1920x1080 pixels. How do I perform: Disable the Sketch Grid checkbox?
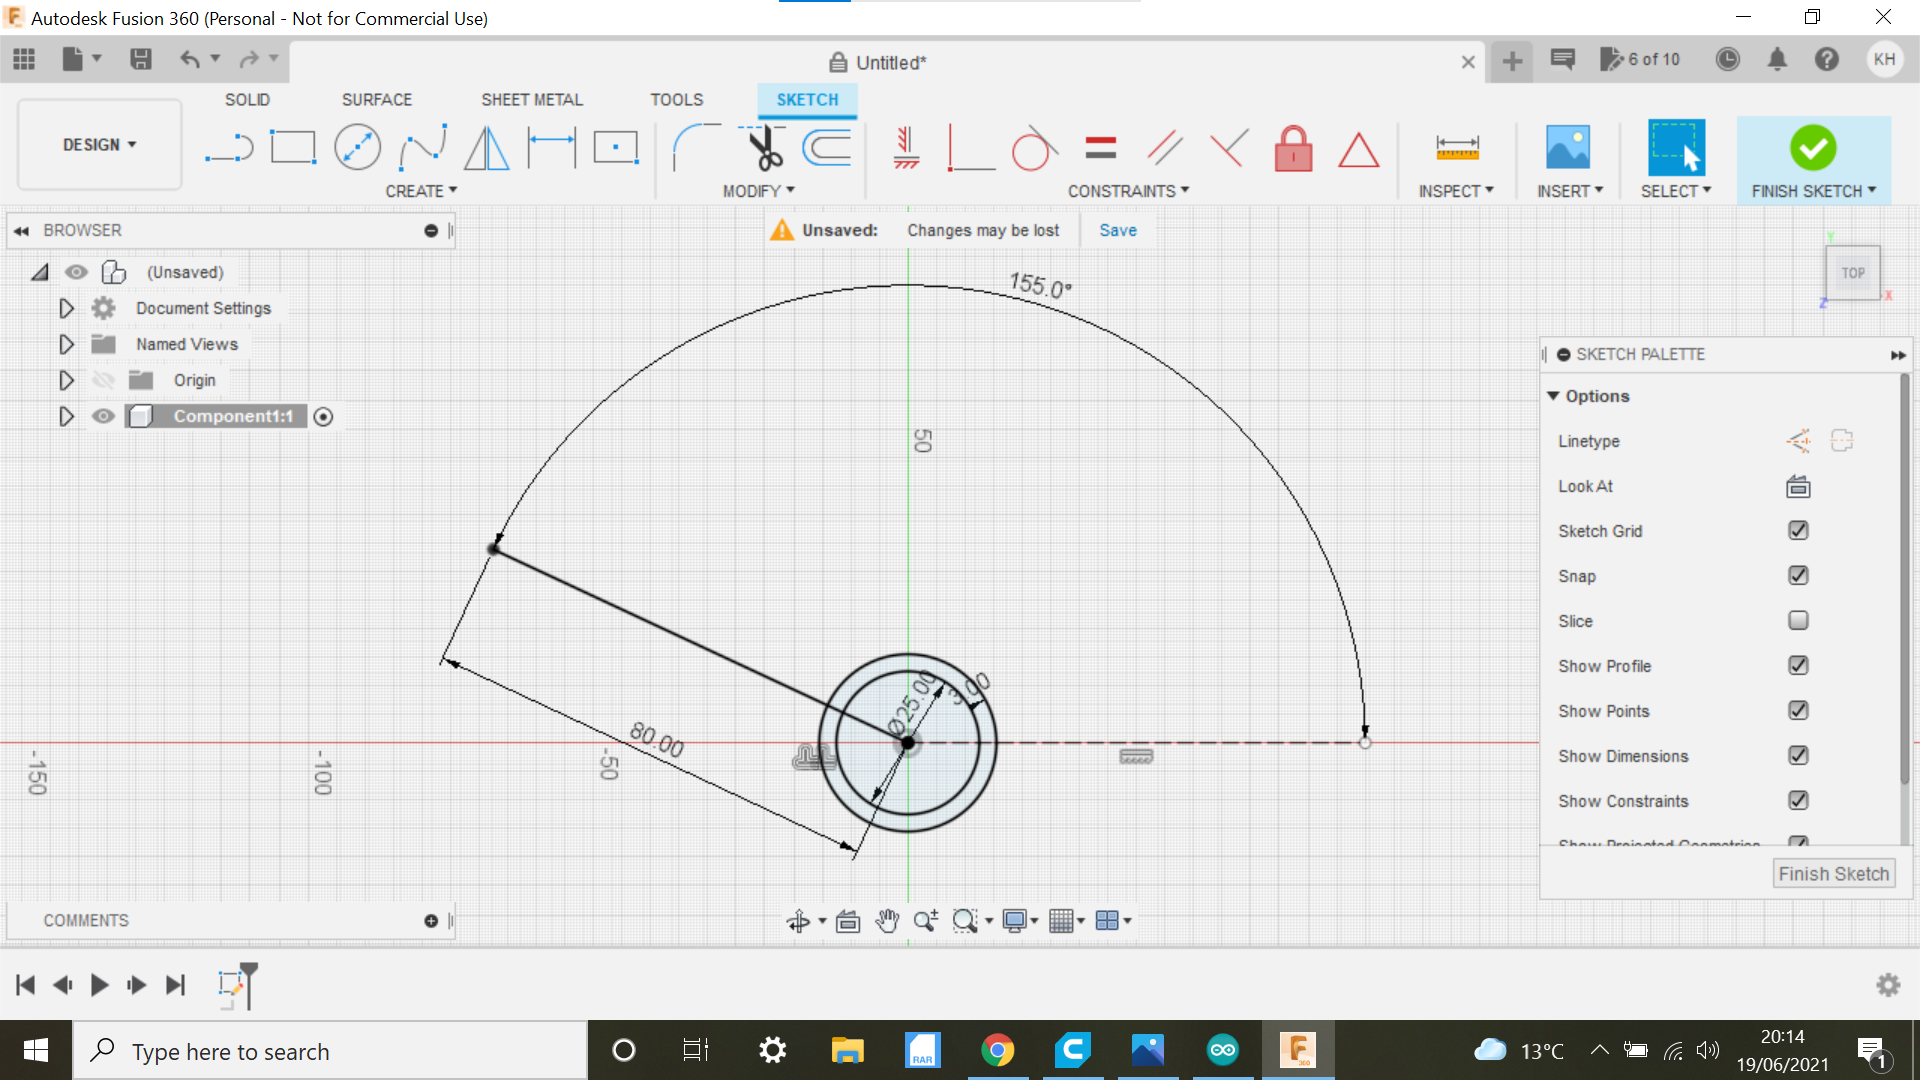point(1798,531)
